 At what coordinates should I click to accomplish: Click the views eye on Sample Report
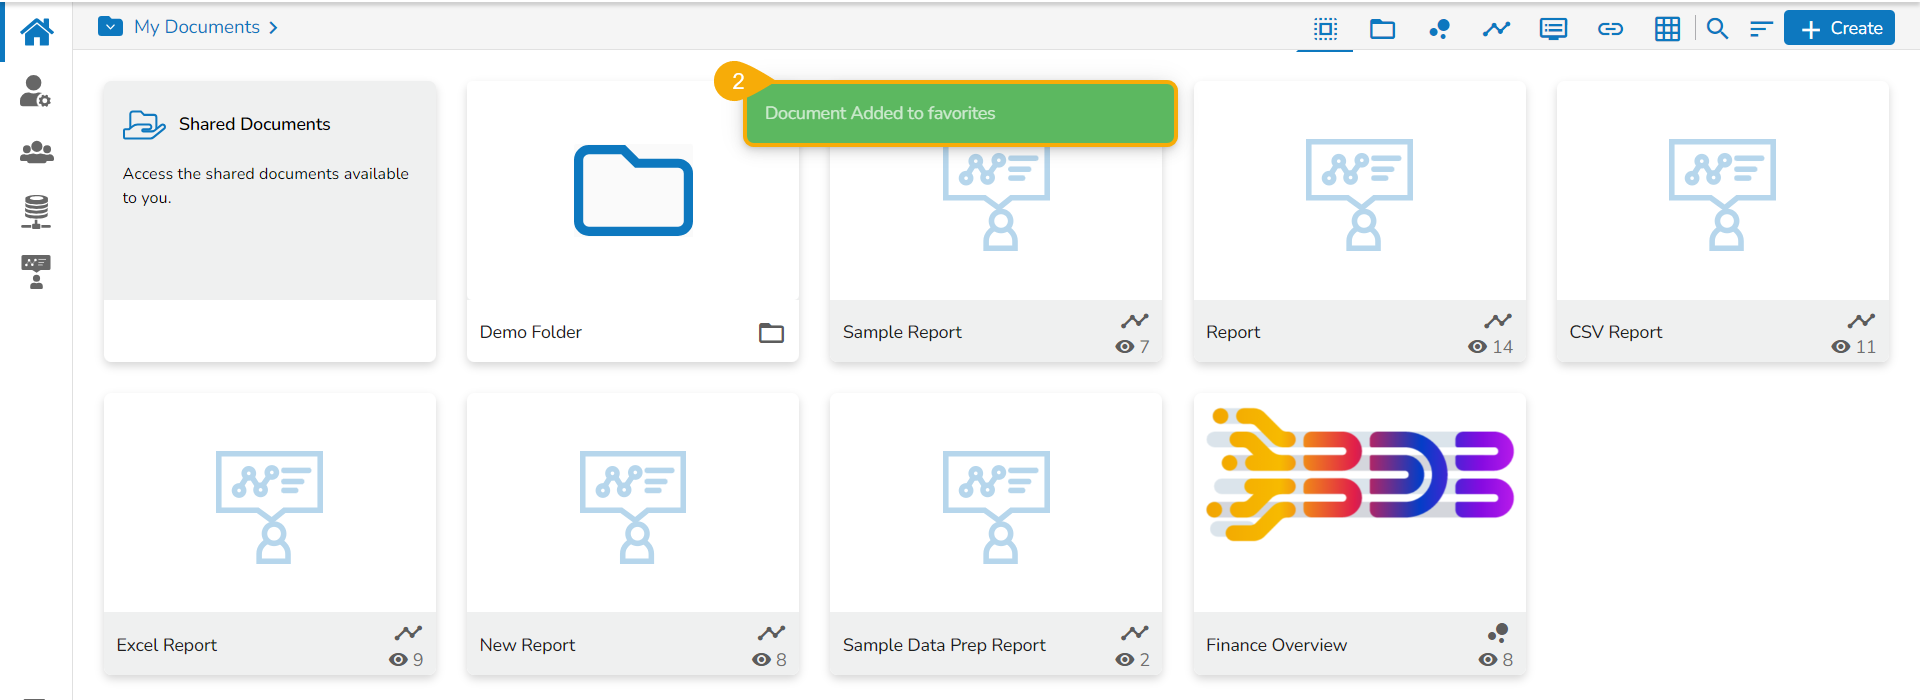[x=1125, y=347]
